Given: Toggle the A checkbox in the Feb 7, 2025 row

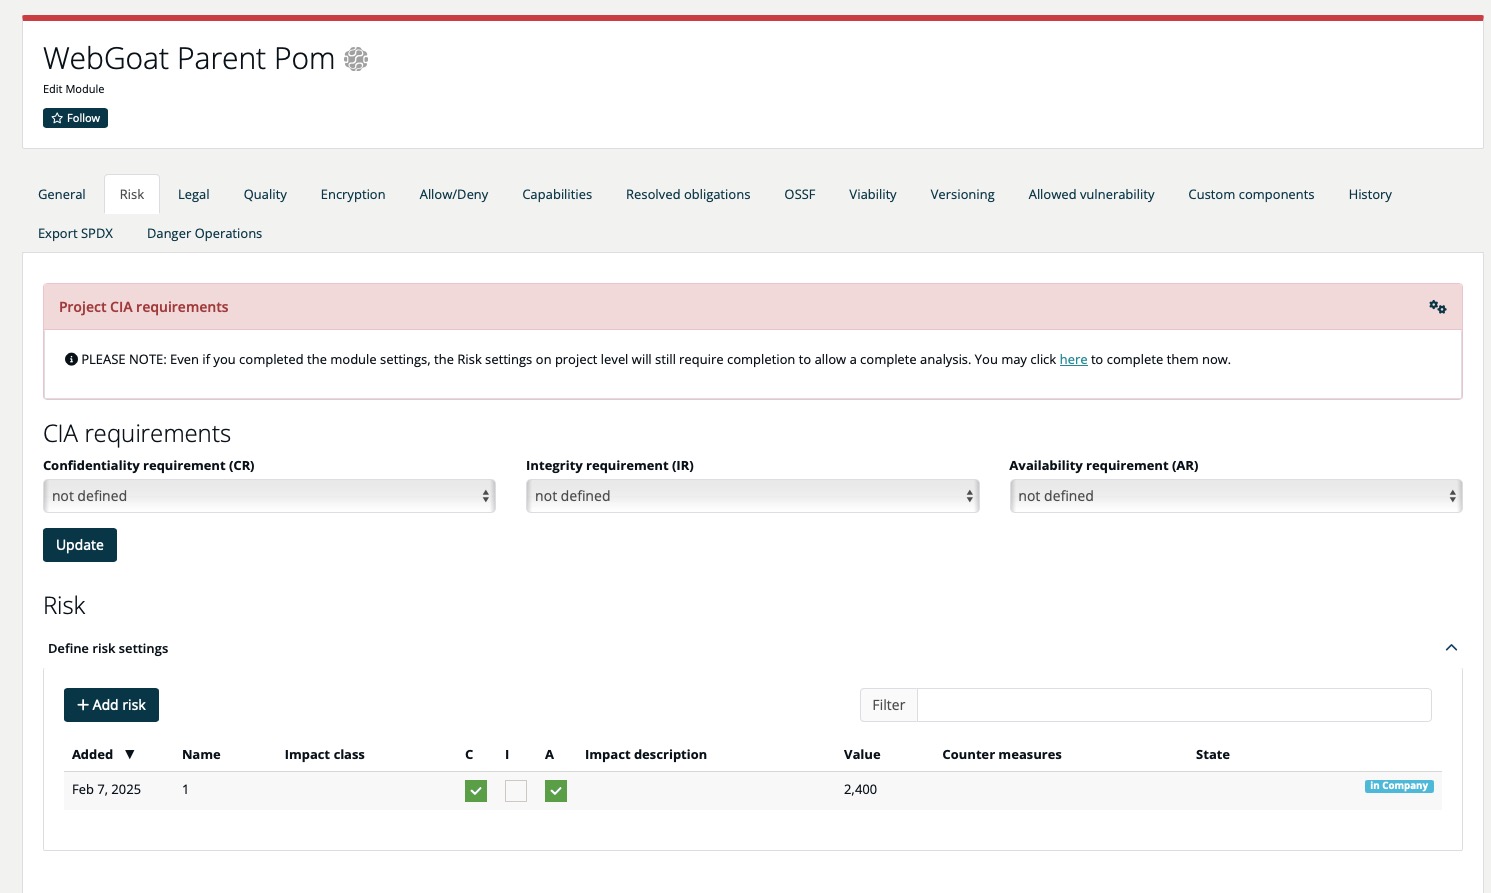Looking at the screenshot, I should [556, 791].
